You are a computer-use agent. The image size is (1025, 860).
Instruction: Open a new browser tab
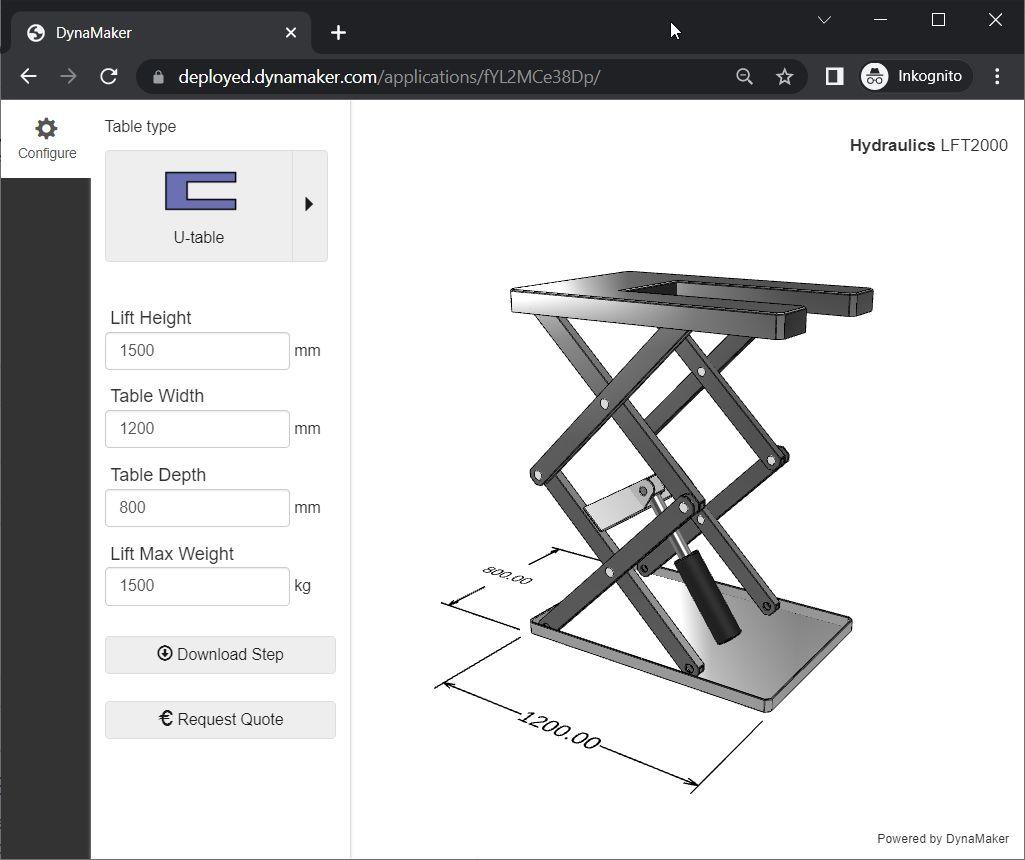[x=338, y=33]
